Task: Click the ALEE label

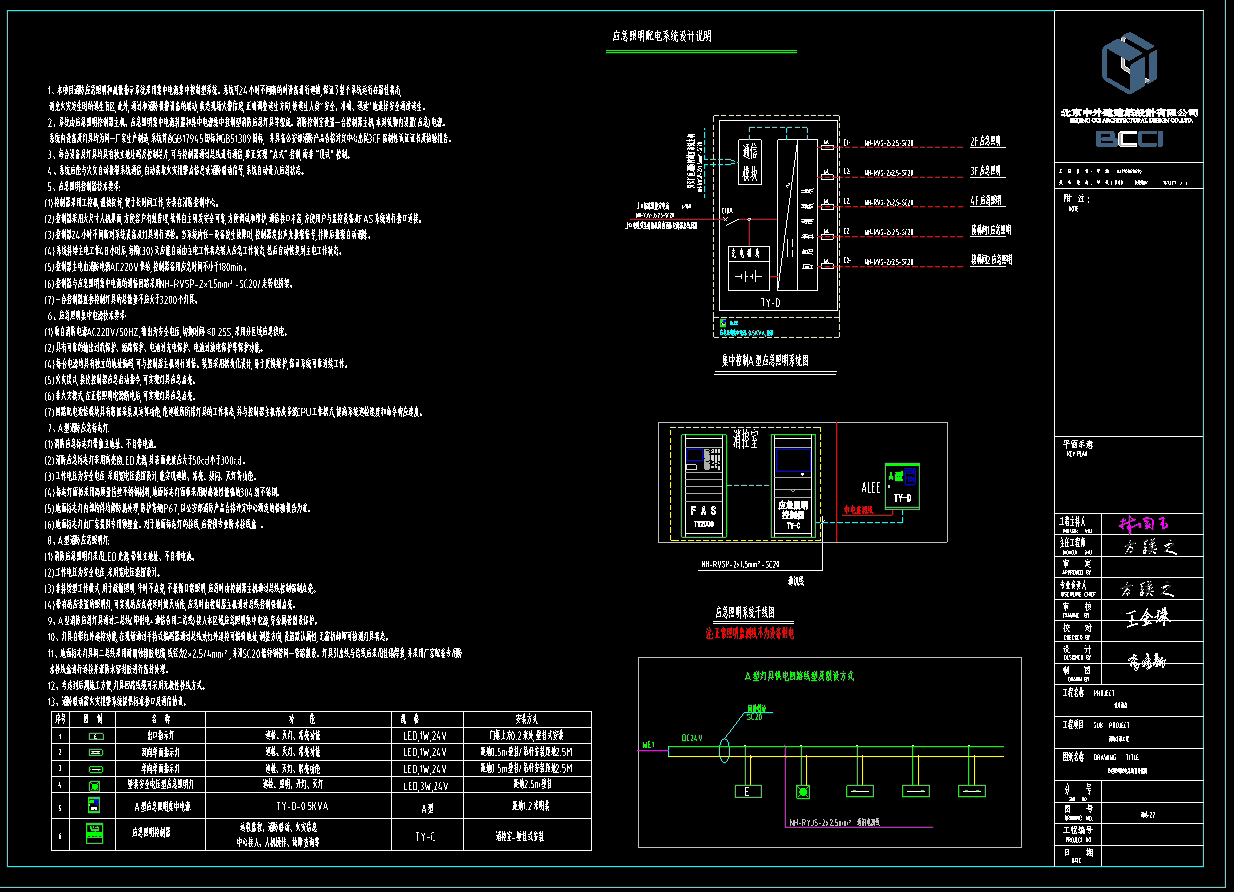Action: click(871, 489)
